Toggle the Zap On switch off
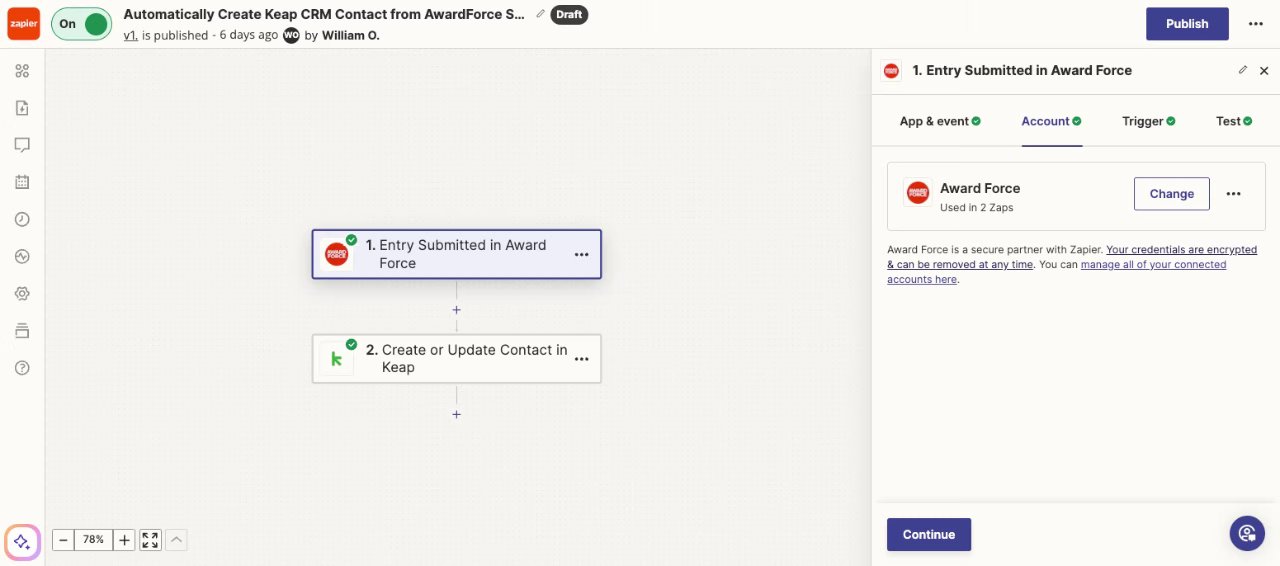Viewport: 1280px width, 566px height. pyautogui.click(x=81, y=24)
